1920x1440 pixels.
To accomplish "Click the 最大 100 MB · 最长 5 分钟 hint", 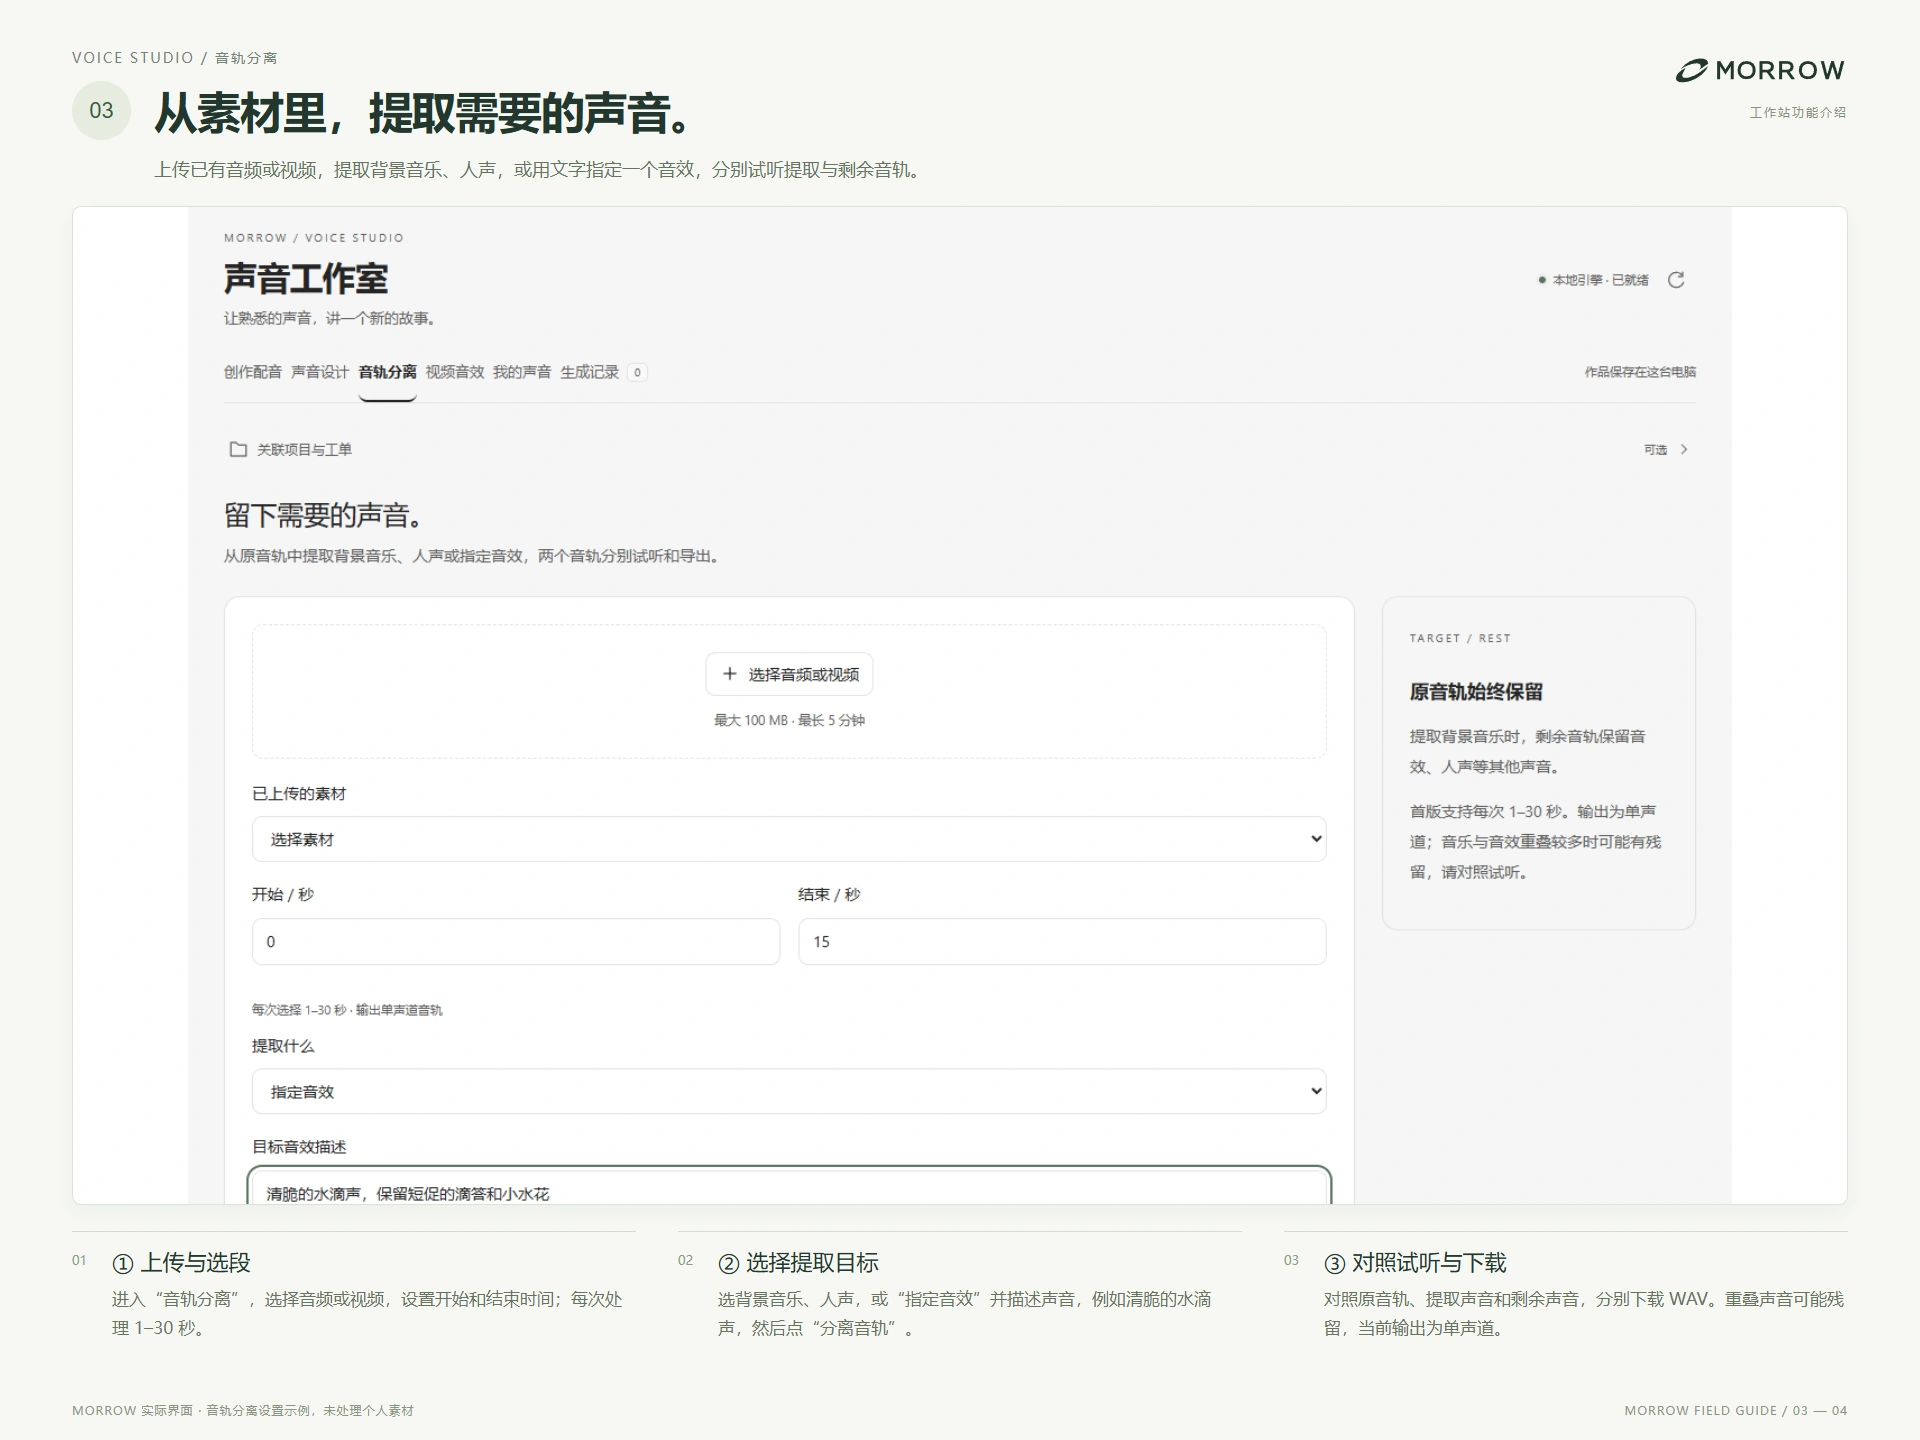I will point(789,720).
